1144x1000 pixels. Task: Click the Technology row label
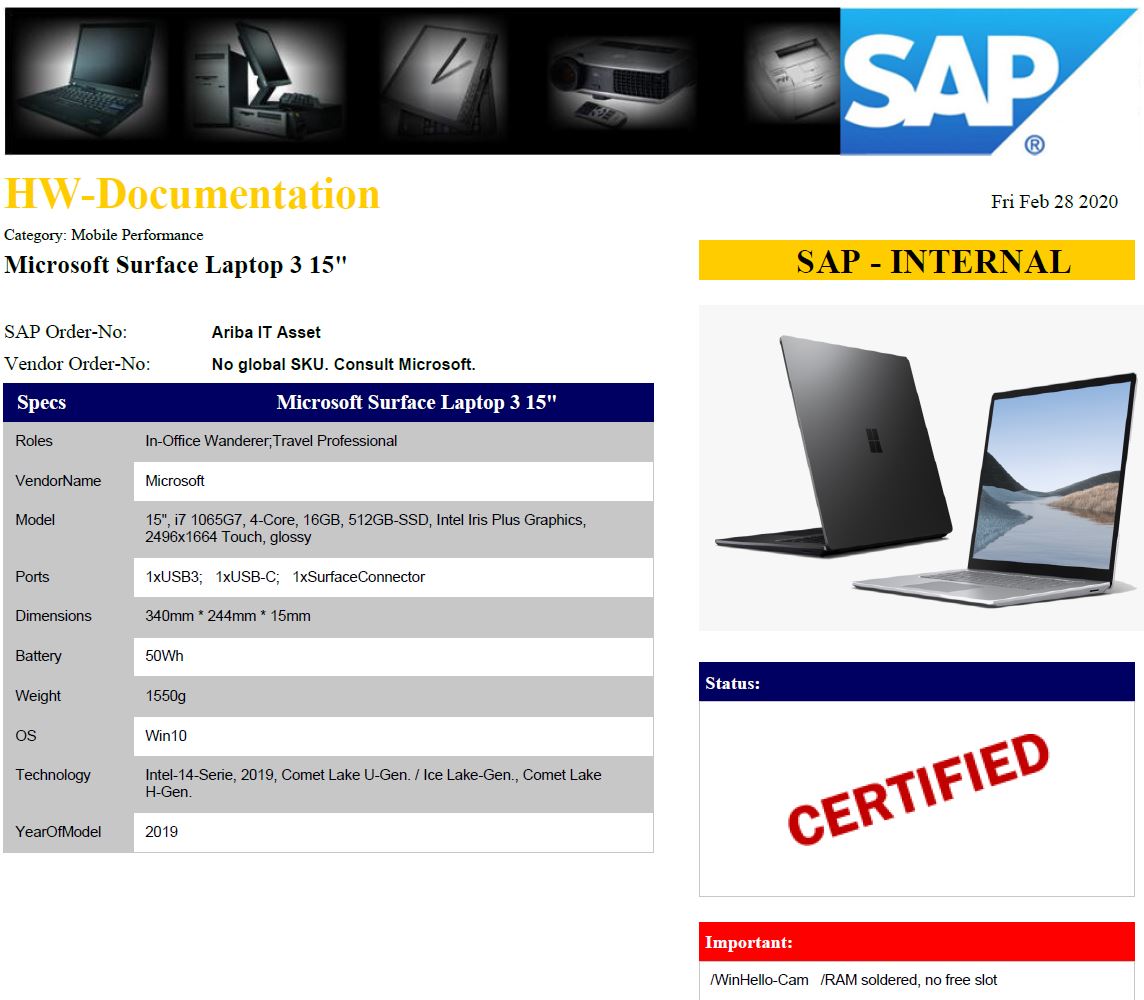click(53, 775)
